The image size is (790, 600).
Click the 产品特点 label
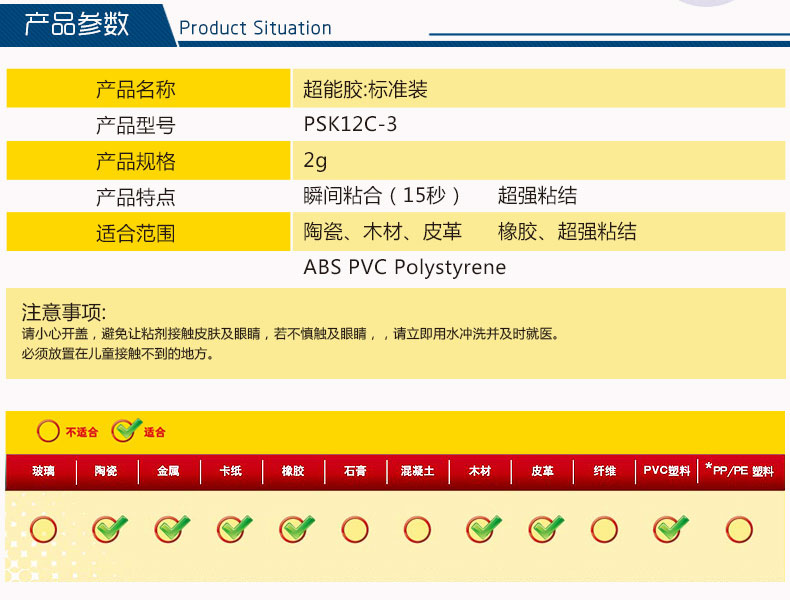pos(136,197)
